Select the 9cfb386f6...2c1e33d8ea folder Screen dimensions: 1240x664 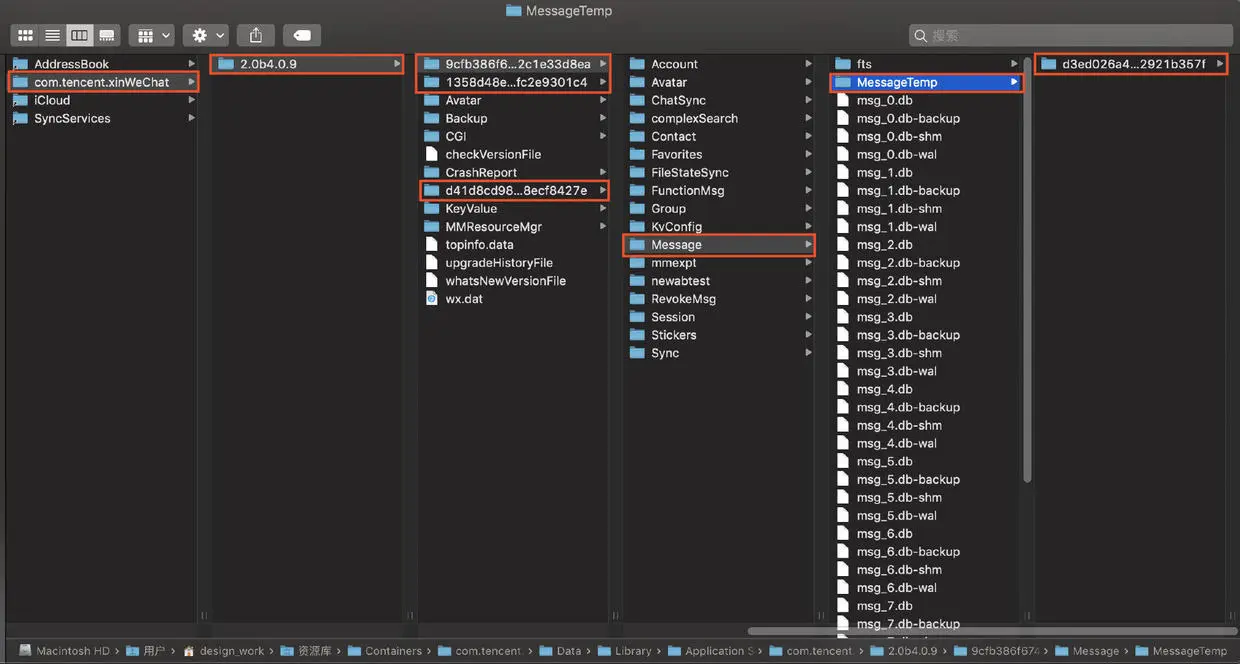coord(514,64)
